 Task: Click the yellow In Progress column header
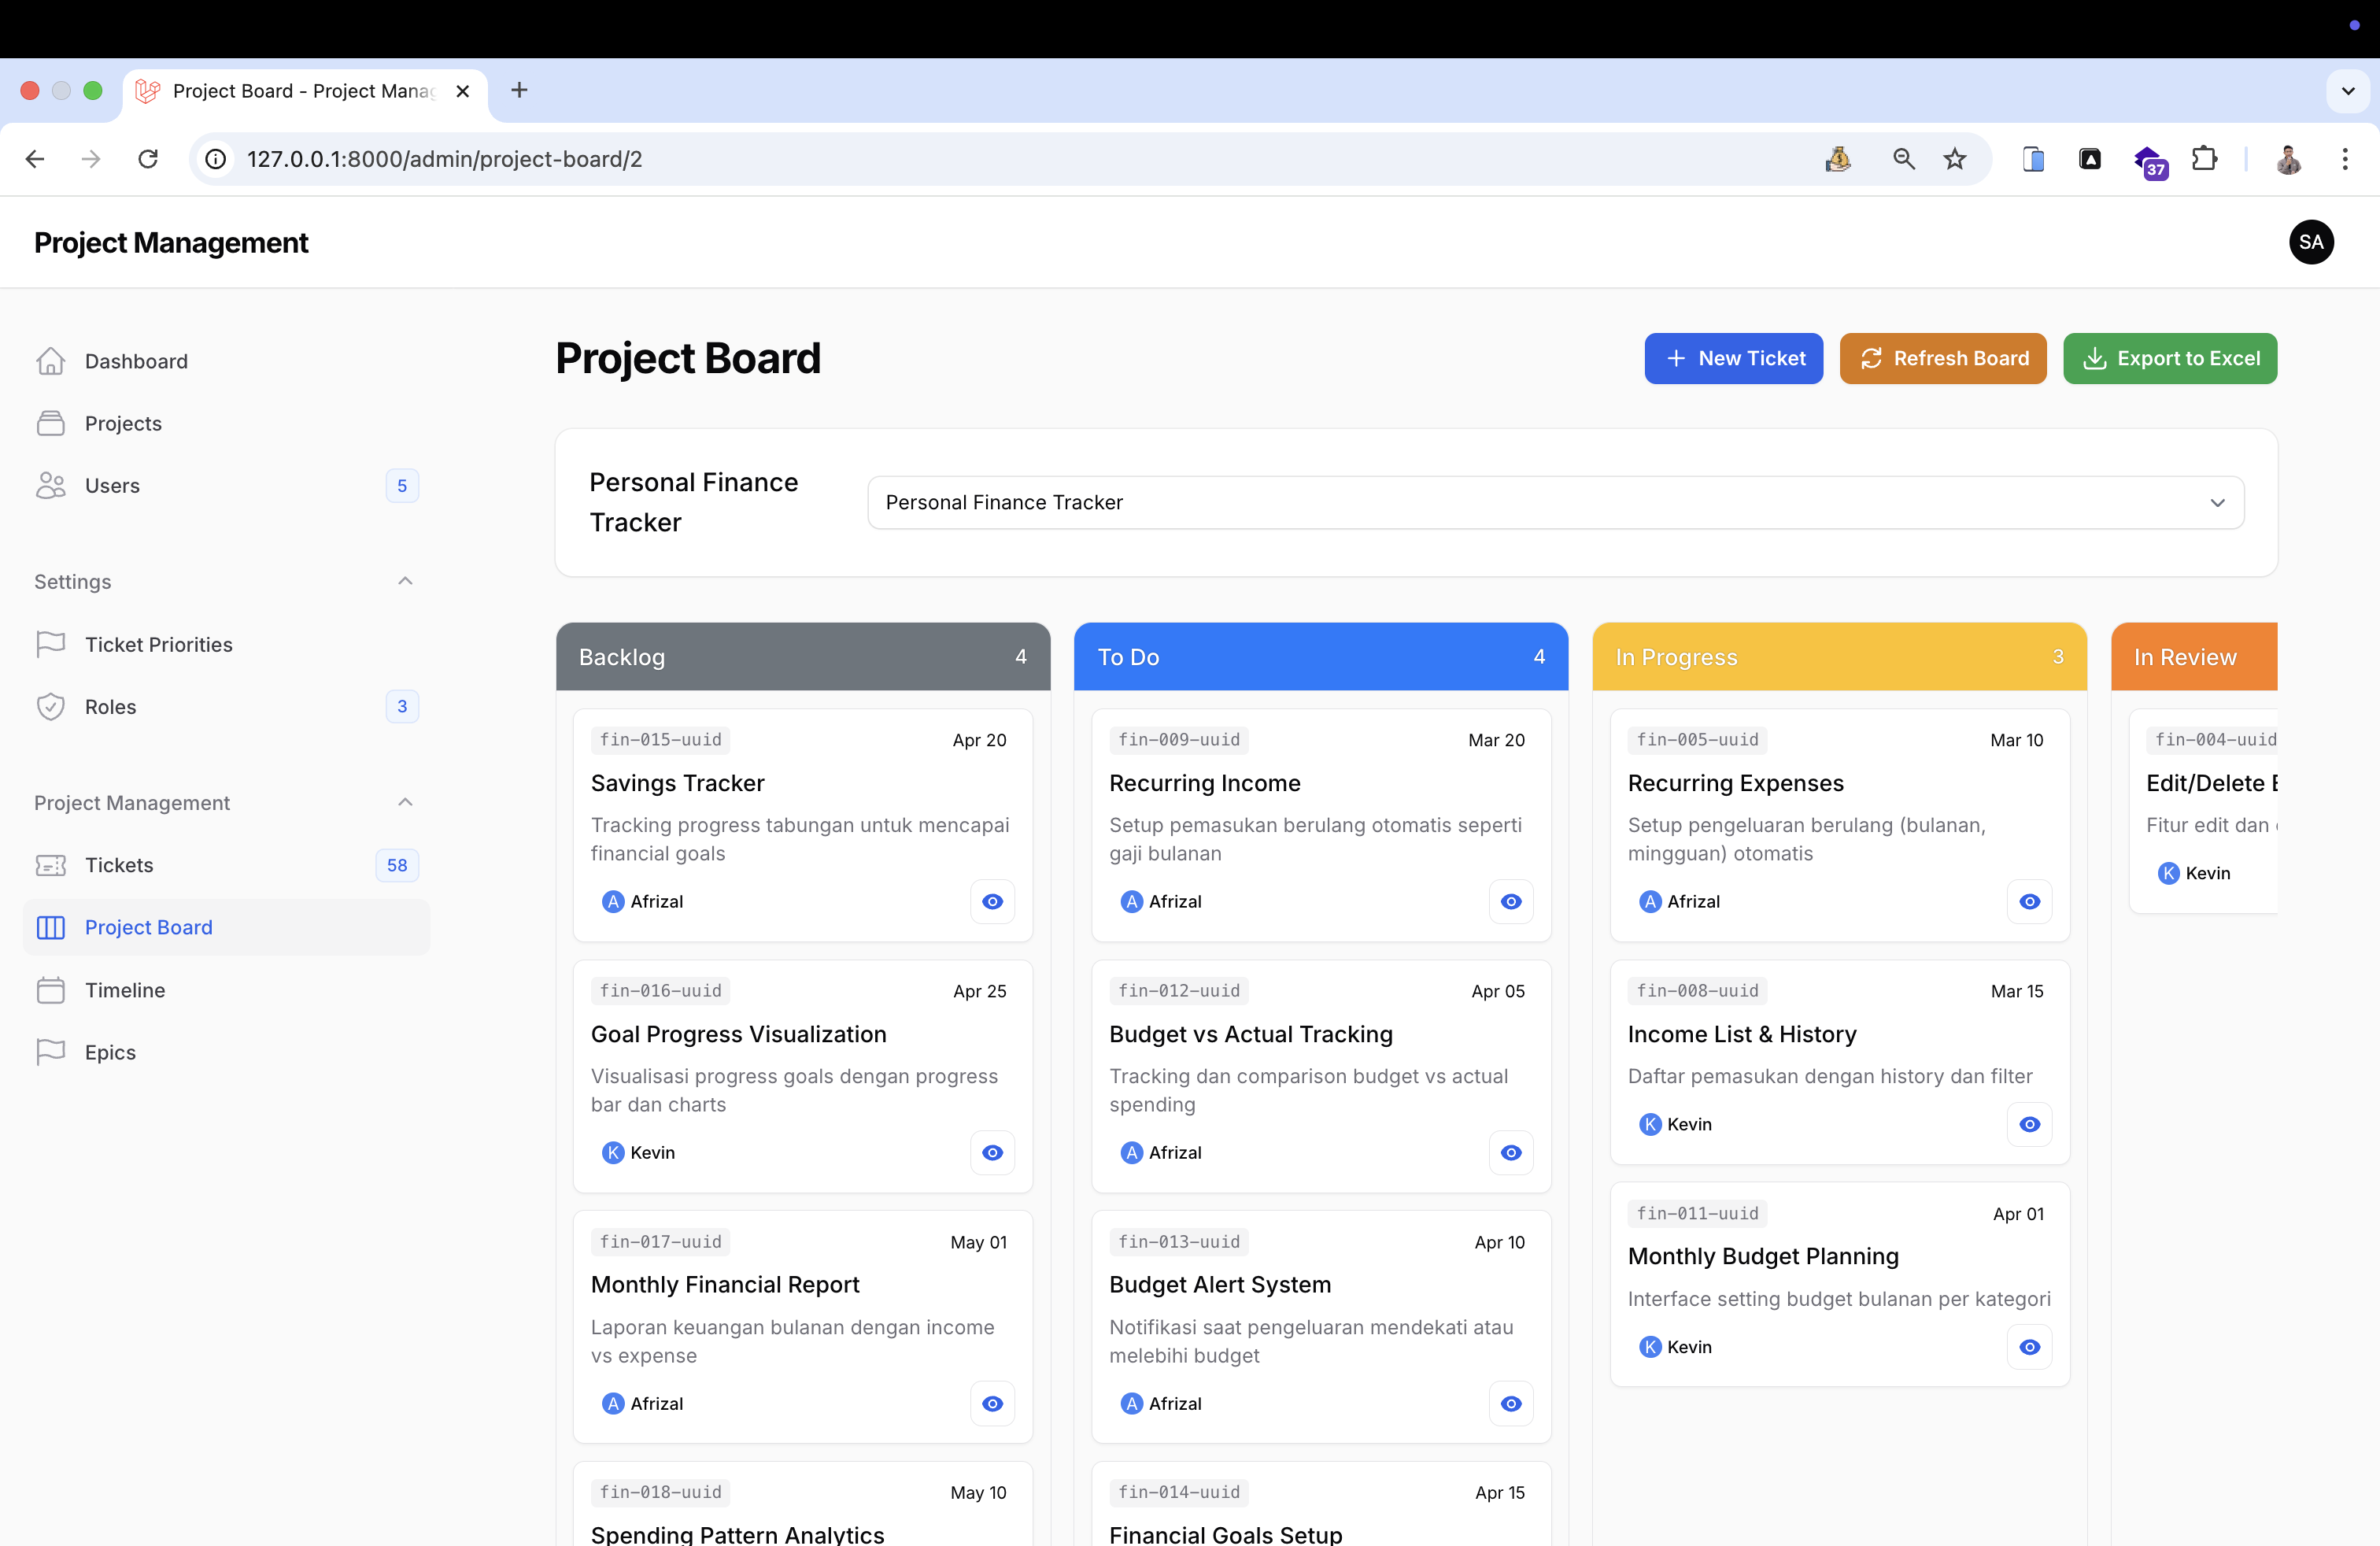pos(1838,657)
